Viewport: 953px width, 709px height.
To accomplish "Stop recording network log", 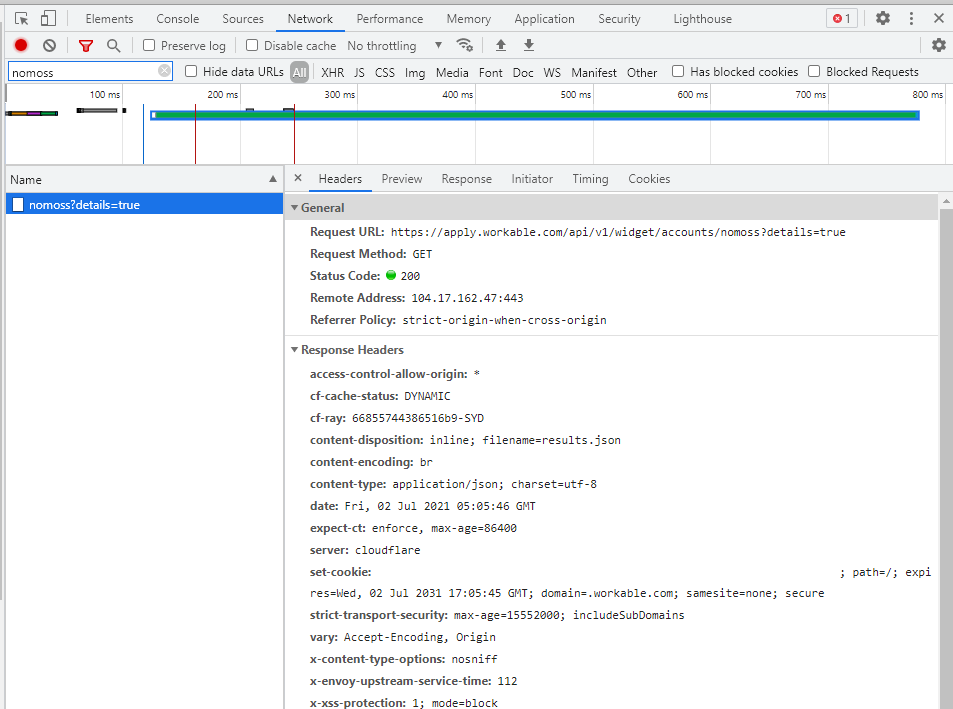I will (x=20, y=45).
